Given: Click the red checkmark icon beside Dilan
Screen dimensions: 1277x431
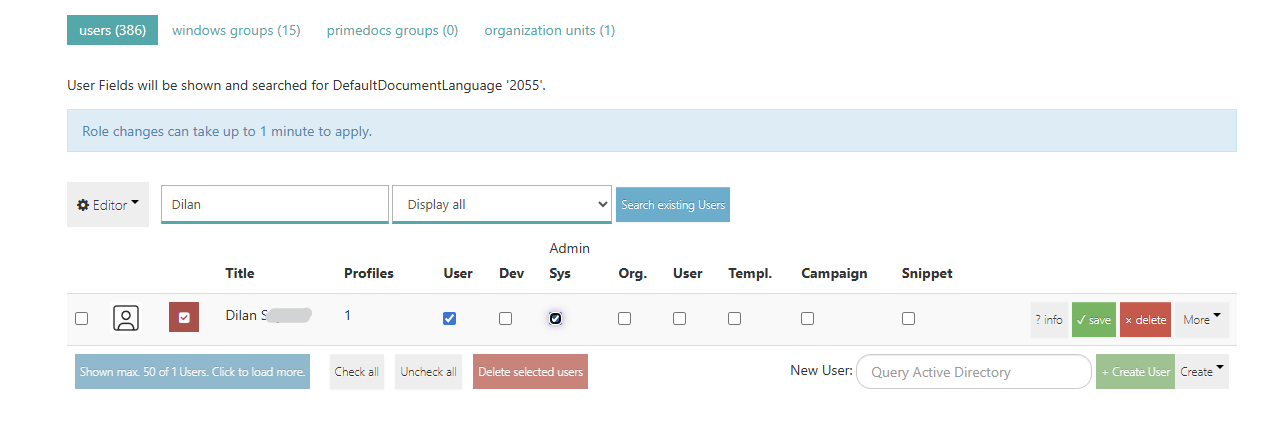Looking at the screenshot, I should click(x=184, y=318).
